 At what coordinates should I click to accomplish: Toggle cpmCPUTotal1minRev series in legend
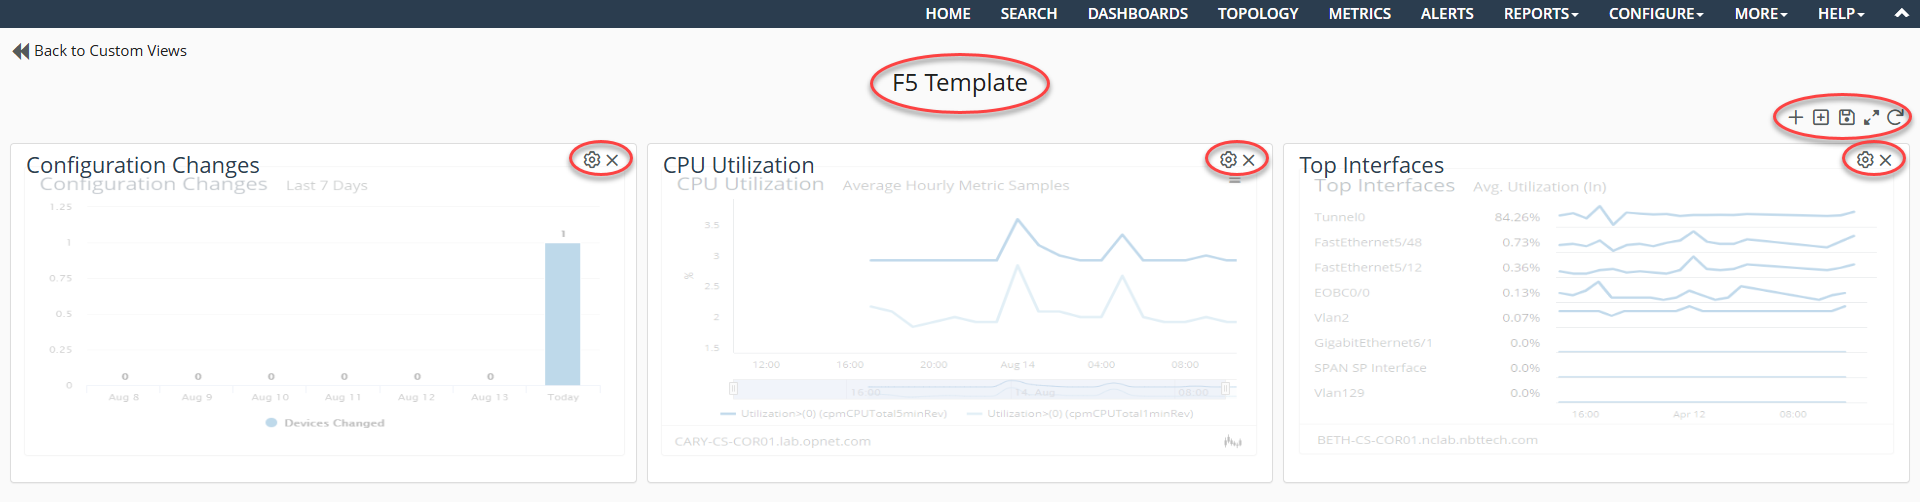tap(1080, 413)
